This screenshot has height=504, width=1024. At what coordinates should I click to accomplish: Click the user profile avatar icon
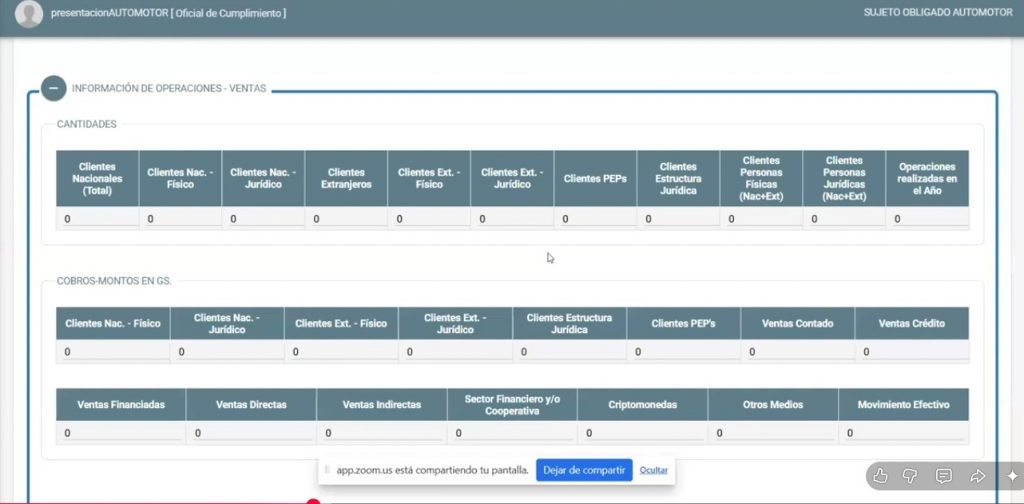[x=29, y=14]
